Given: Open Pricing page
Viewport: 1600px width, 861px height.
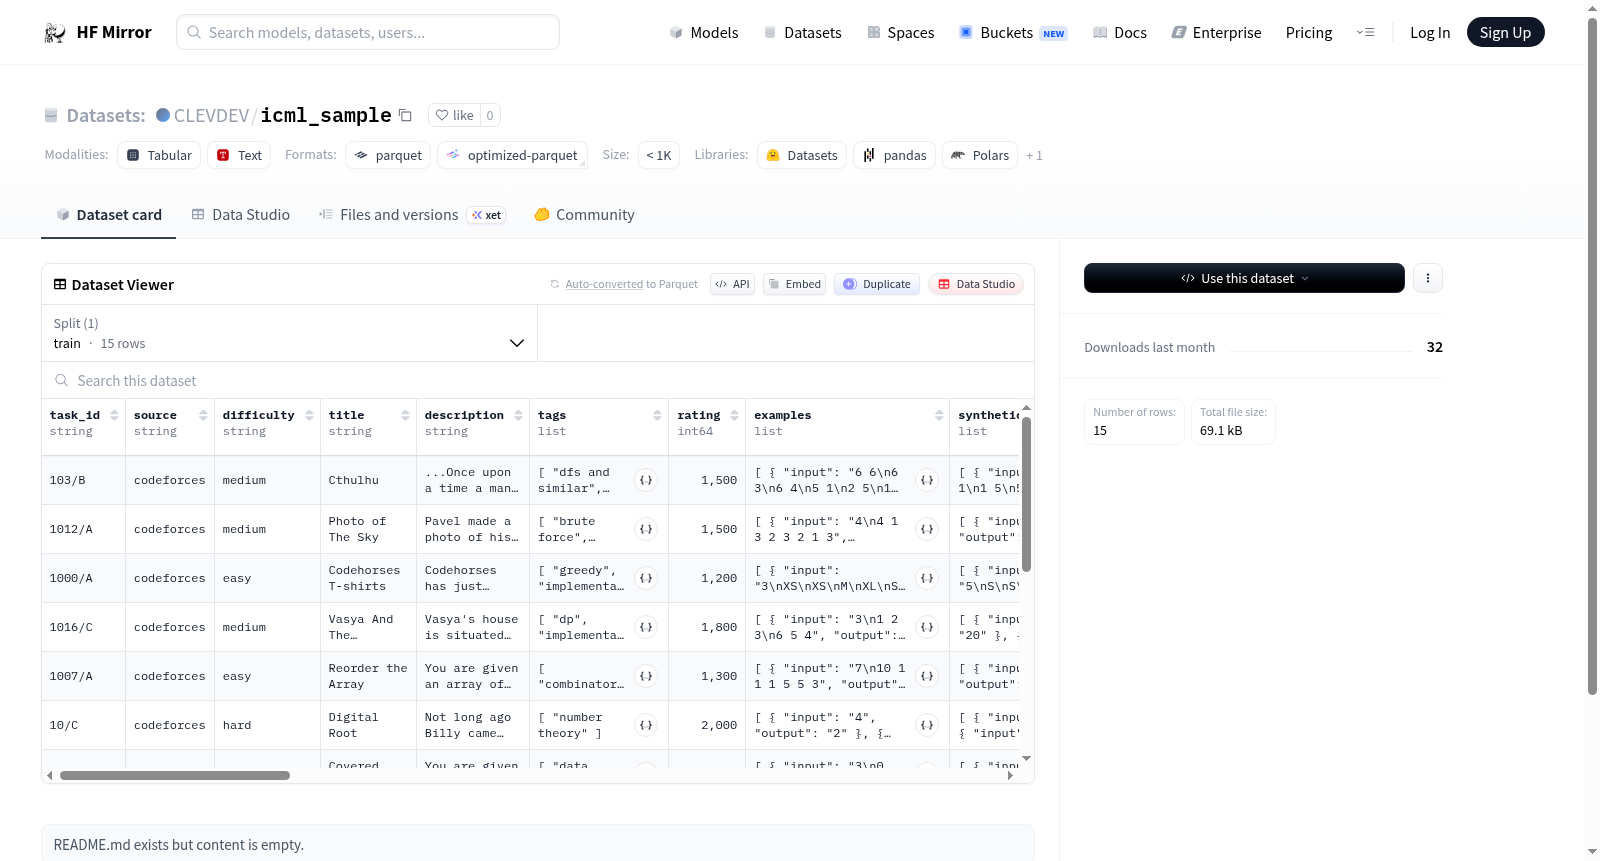Looking at the screenshot, I should coord(1309,32).
